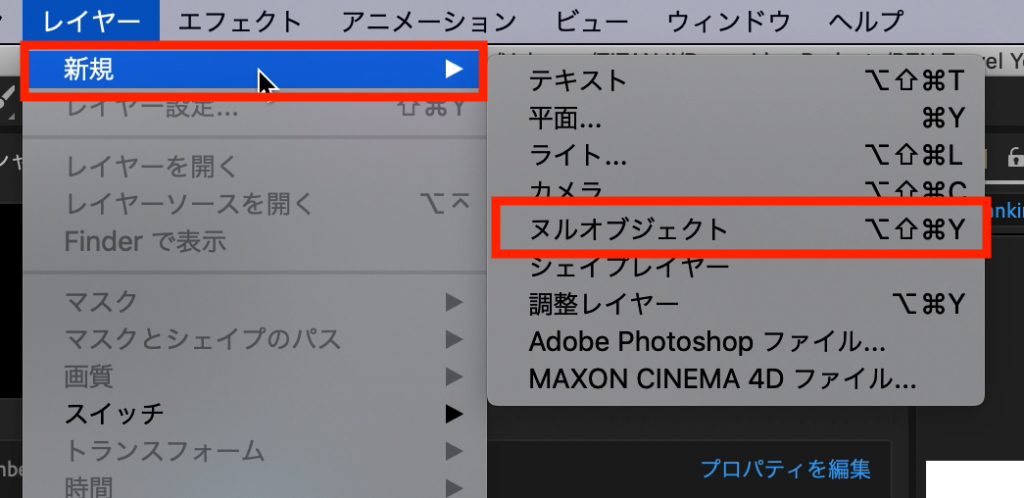Open the ビュー menu
This screenshot has width=1024, height=498.
[591, 21]
